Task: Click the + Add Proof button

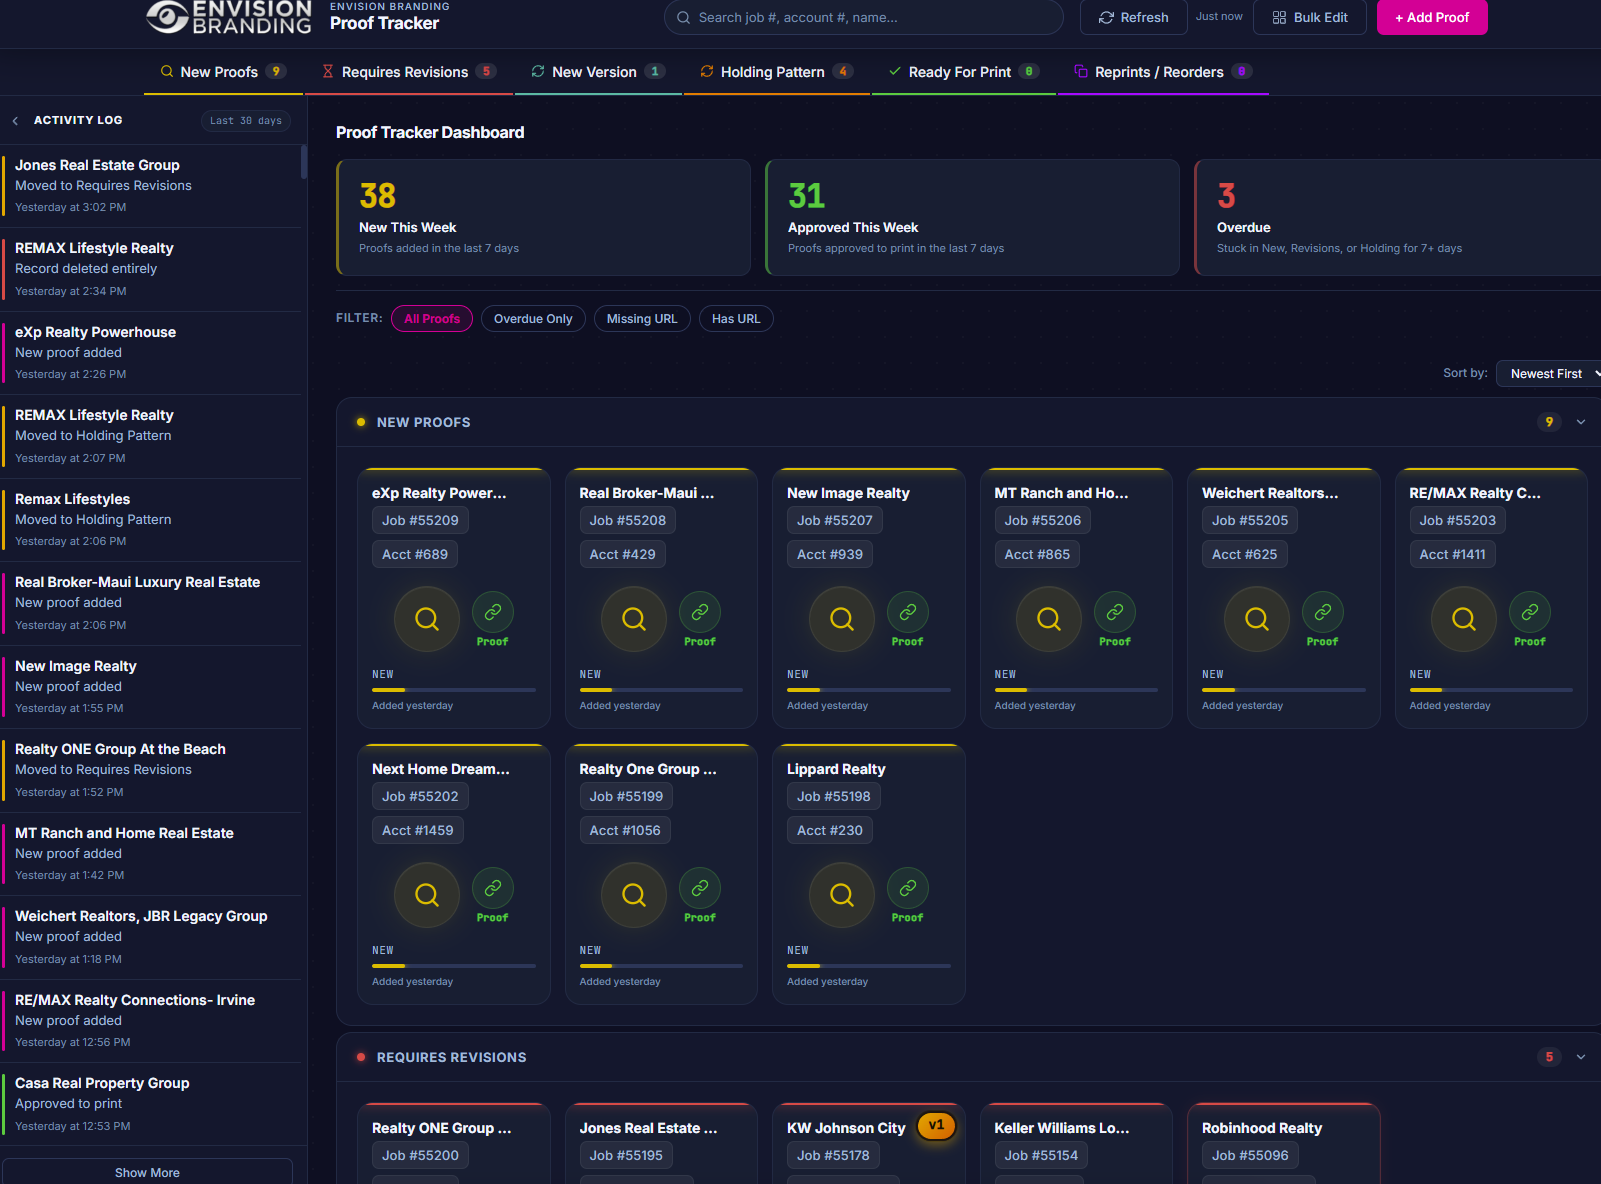Action: pyautogui.click(x=1432, y=17)
